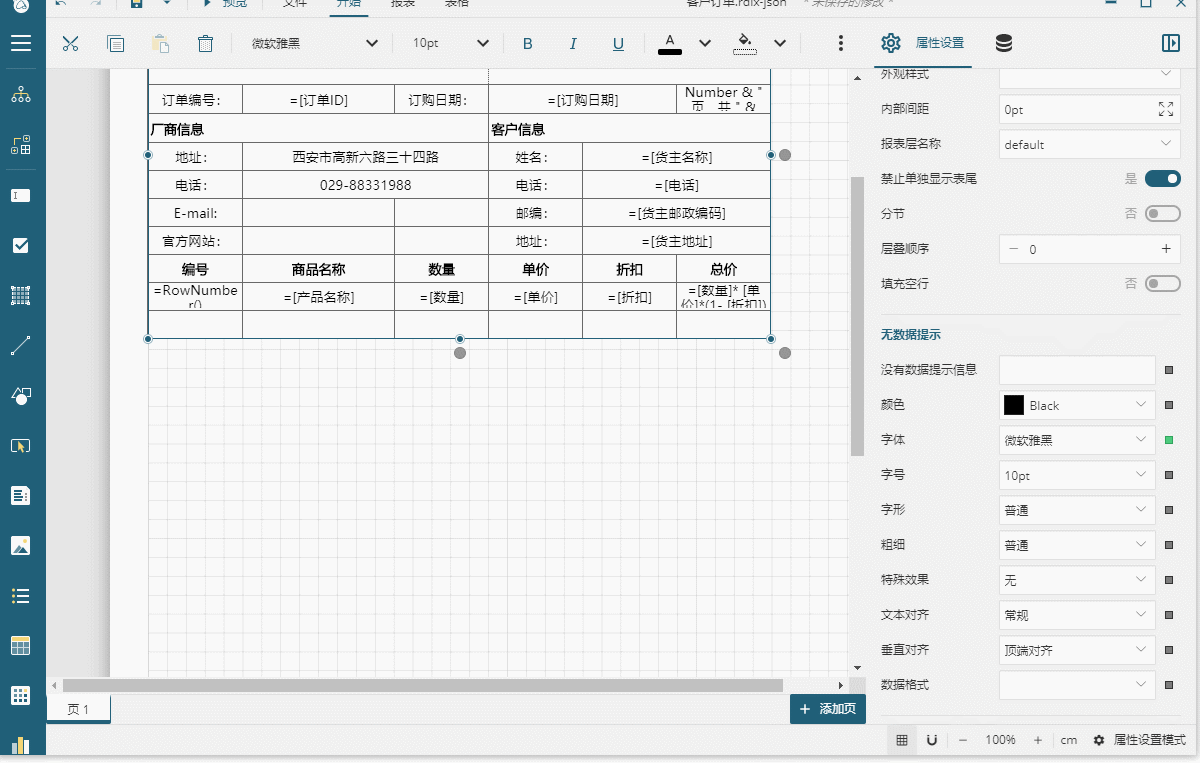Delete the selection with the trash icon

[x=205, y=43]
